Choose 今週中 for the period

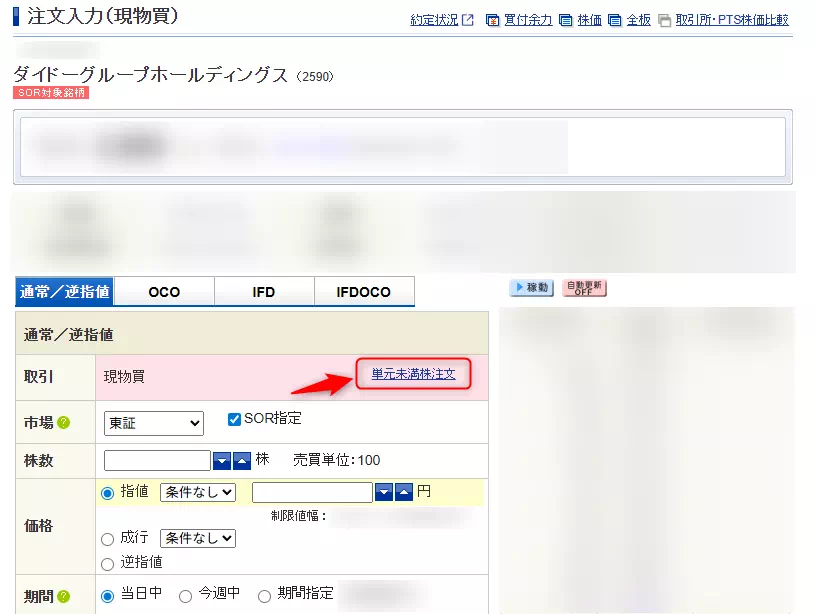pos(185,596)
